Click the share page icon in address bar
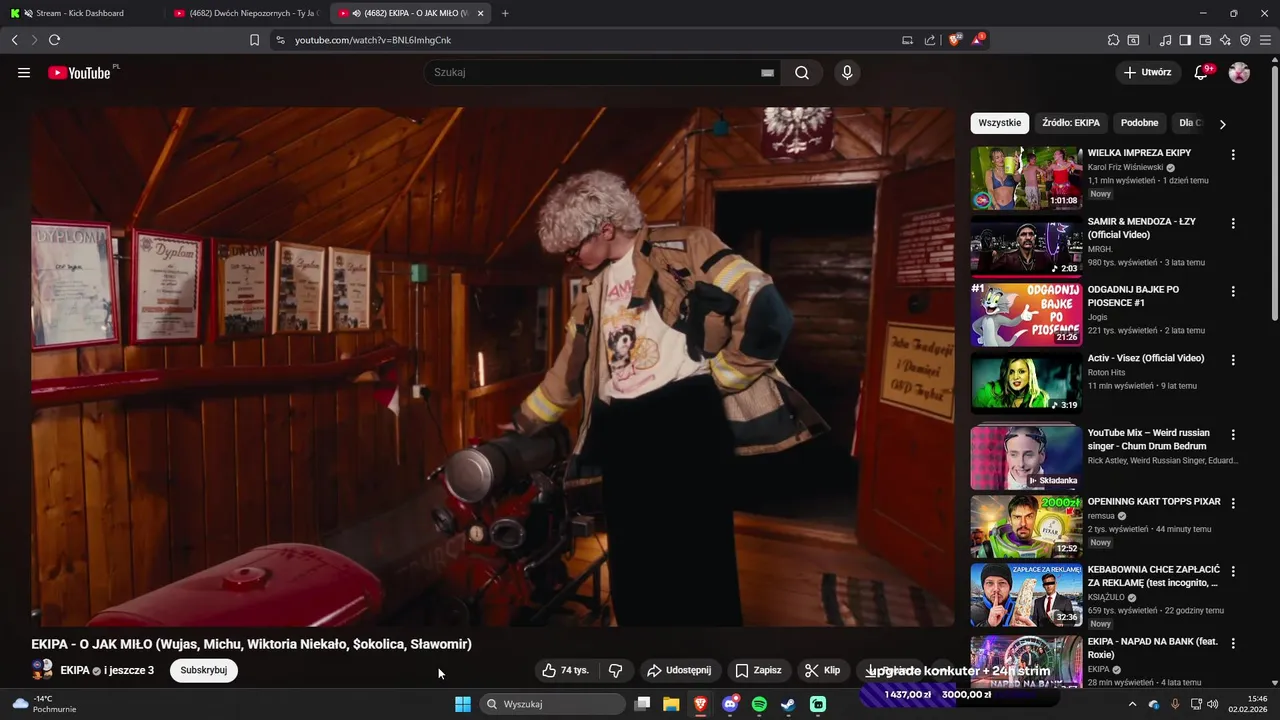The image size is (1280, 720). coord(930,40)
